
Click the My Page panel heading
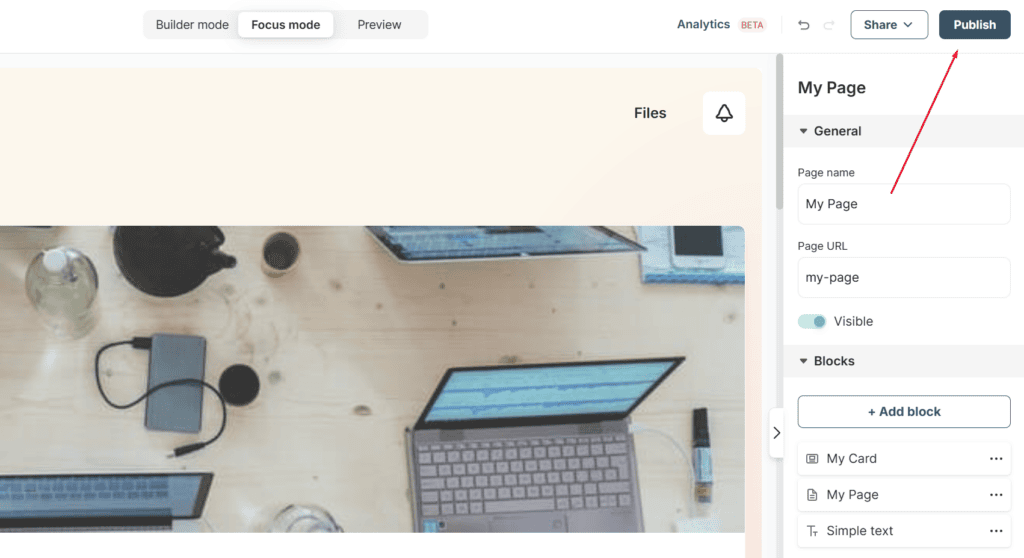click(x=831, y=88)
